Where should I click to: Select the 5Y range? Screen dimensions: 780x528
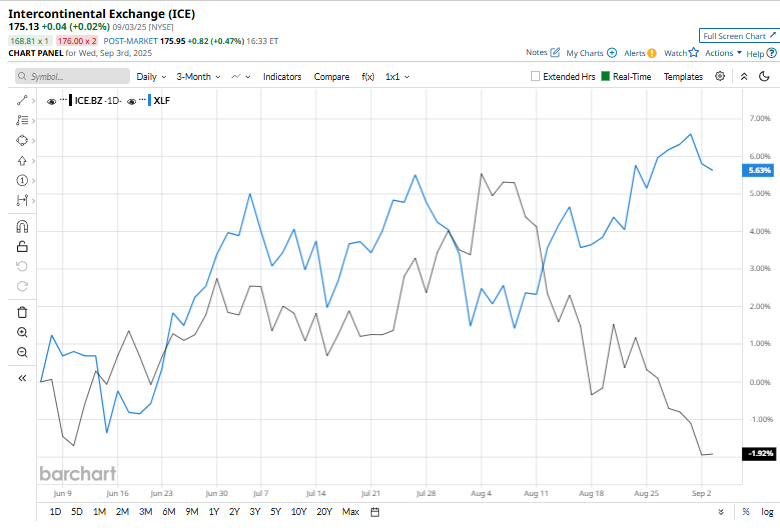(x=276, y=512)
